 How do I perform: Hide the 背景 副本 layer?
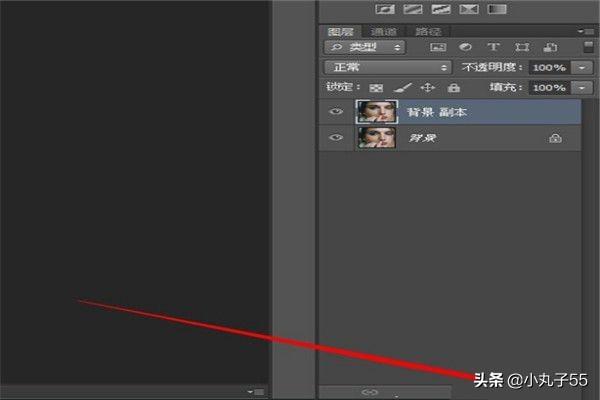[x=336, y=111]
